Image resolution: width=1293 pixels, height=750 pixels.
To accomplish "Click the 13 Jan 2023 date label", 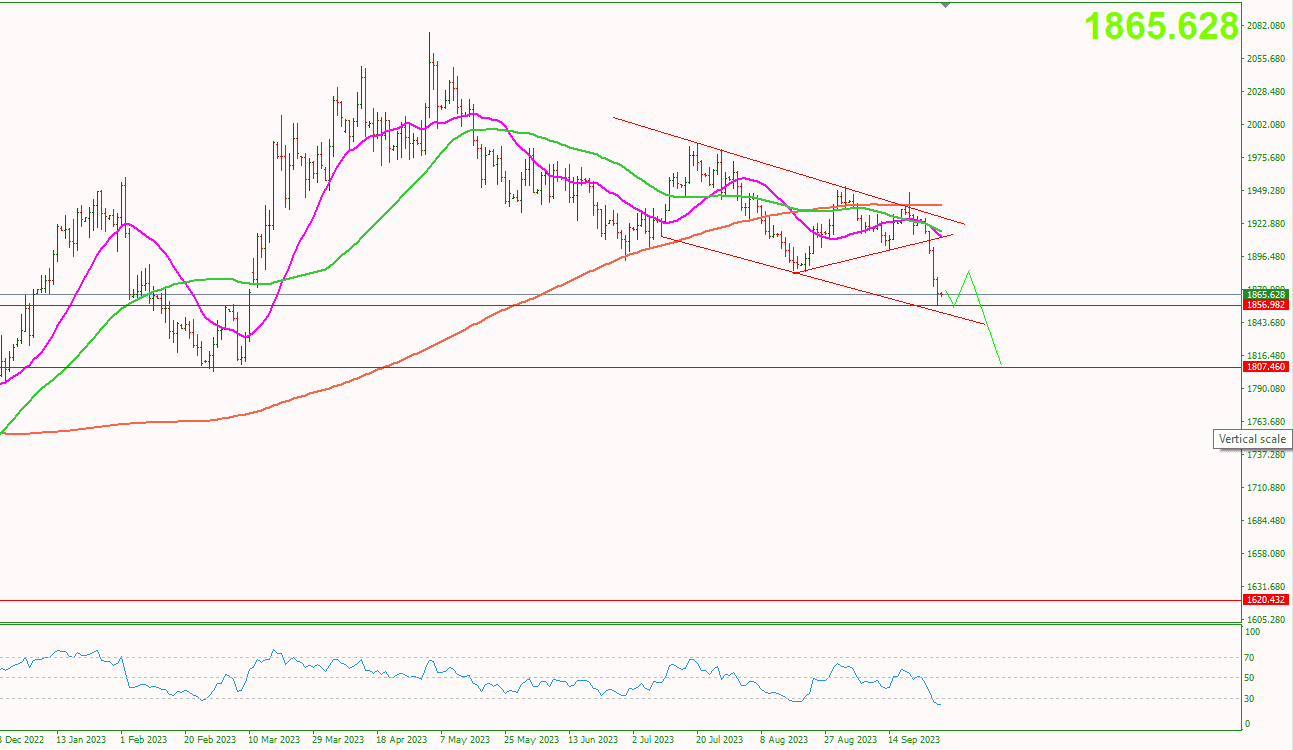I will tap(82, 741).
